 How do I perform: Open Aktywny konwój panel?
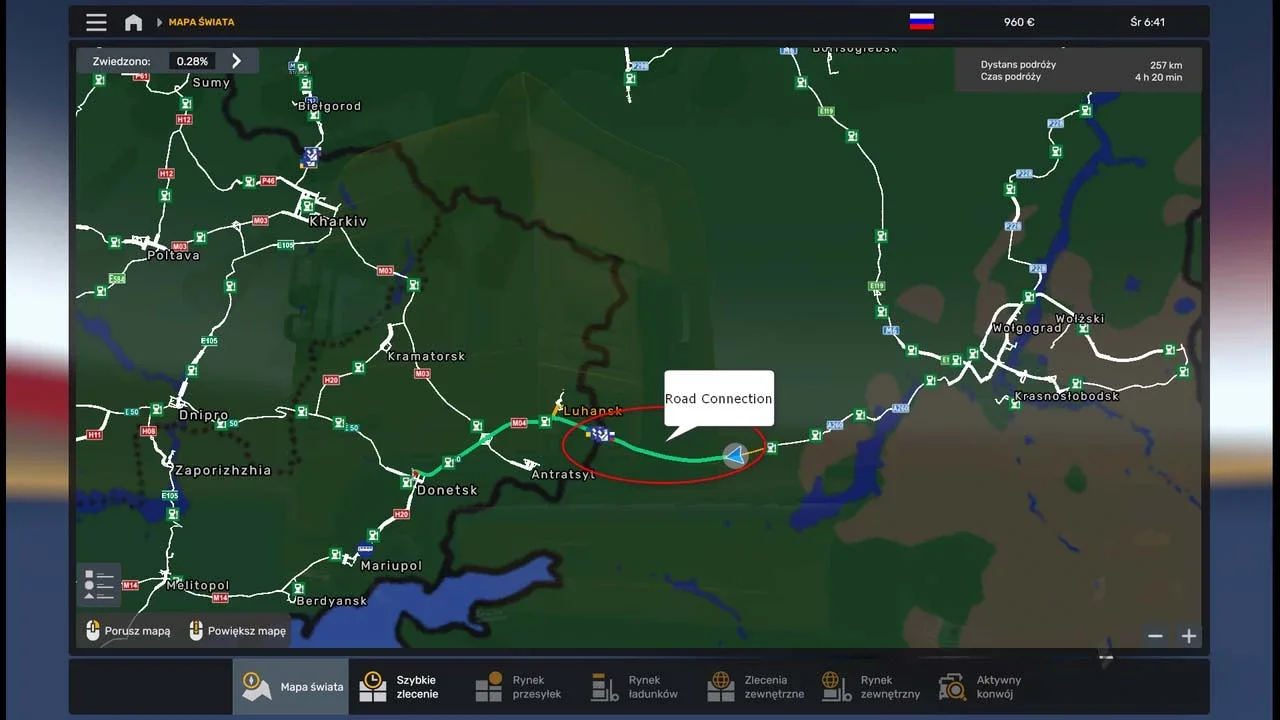click(952, 686)
